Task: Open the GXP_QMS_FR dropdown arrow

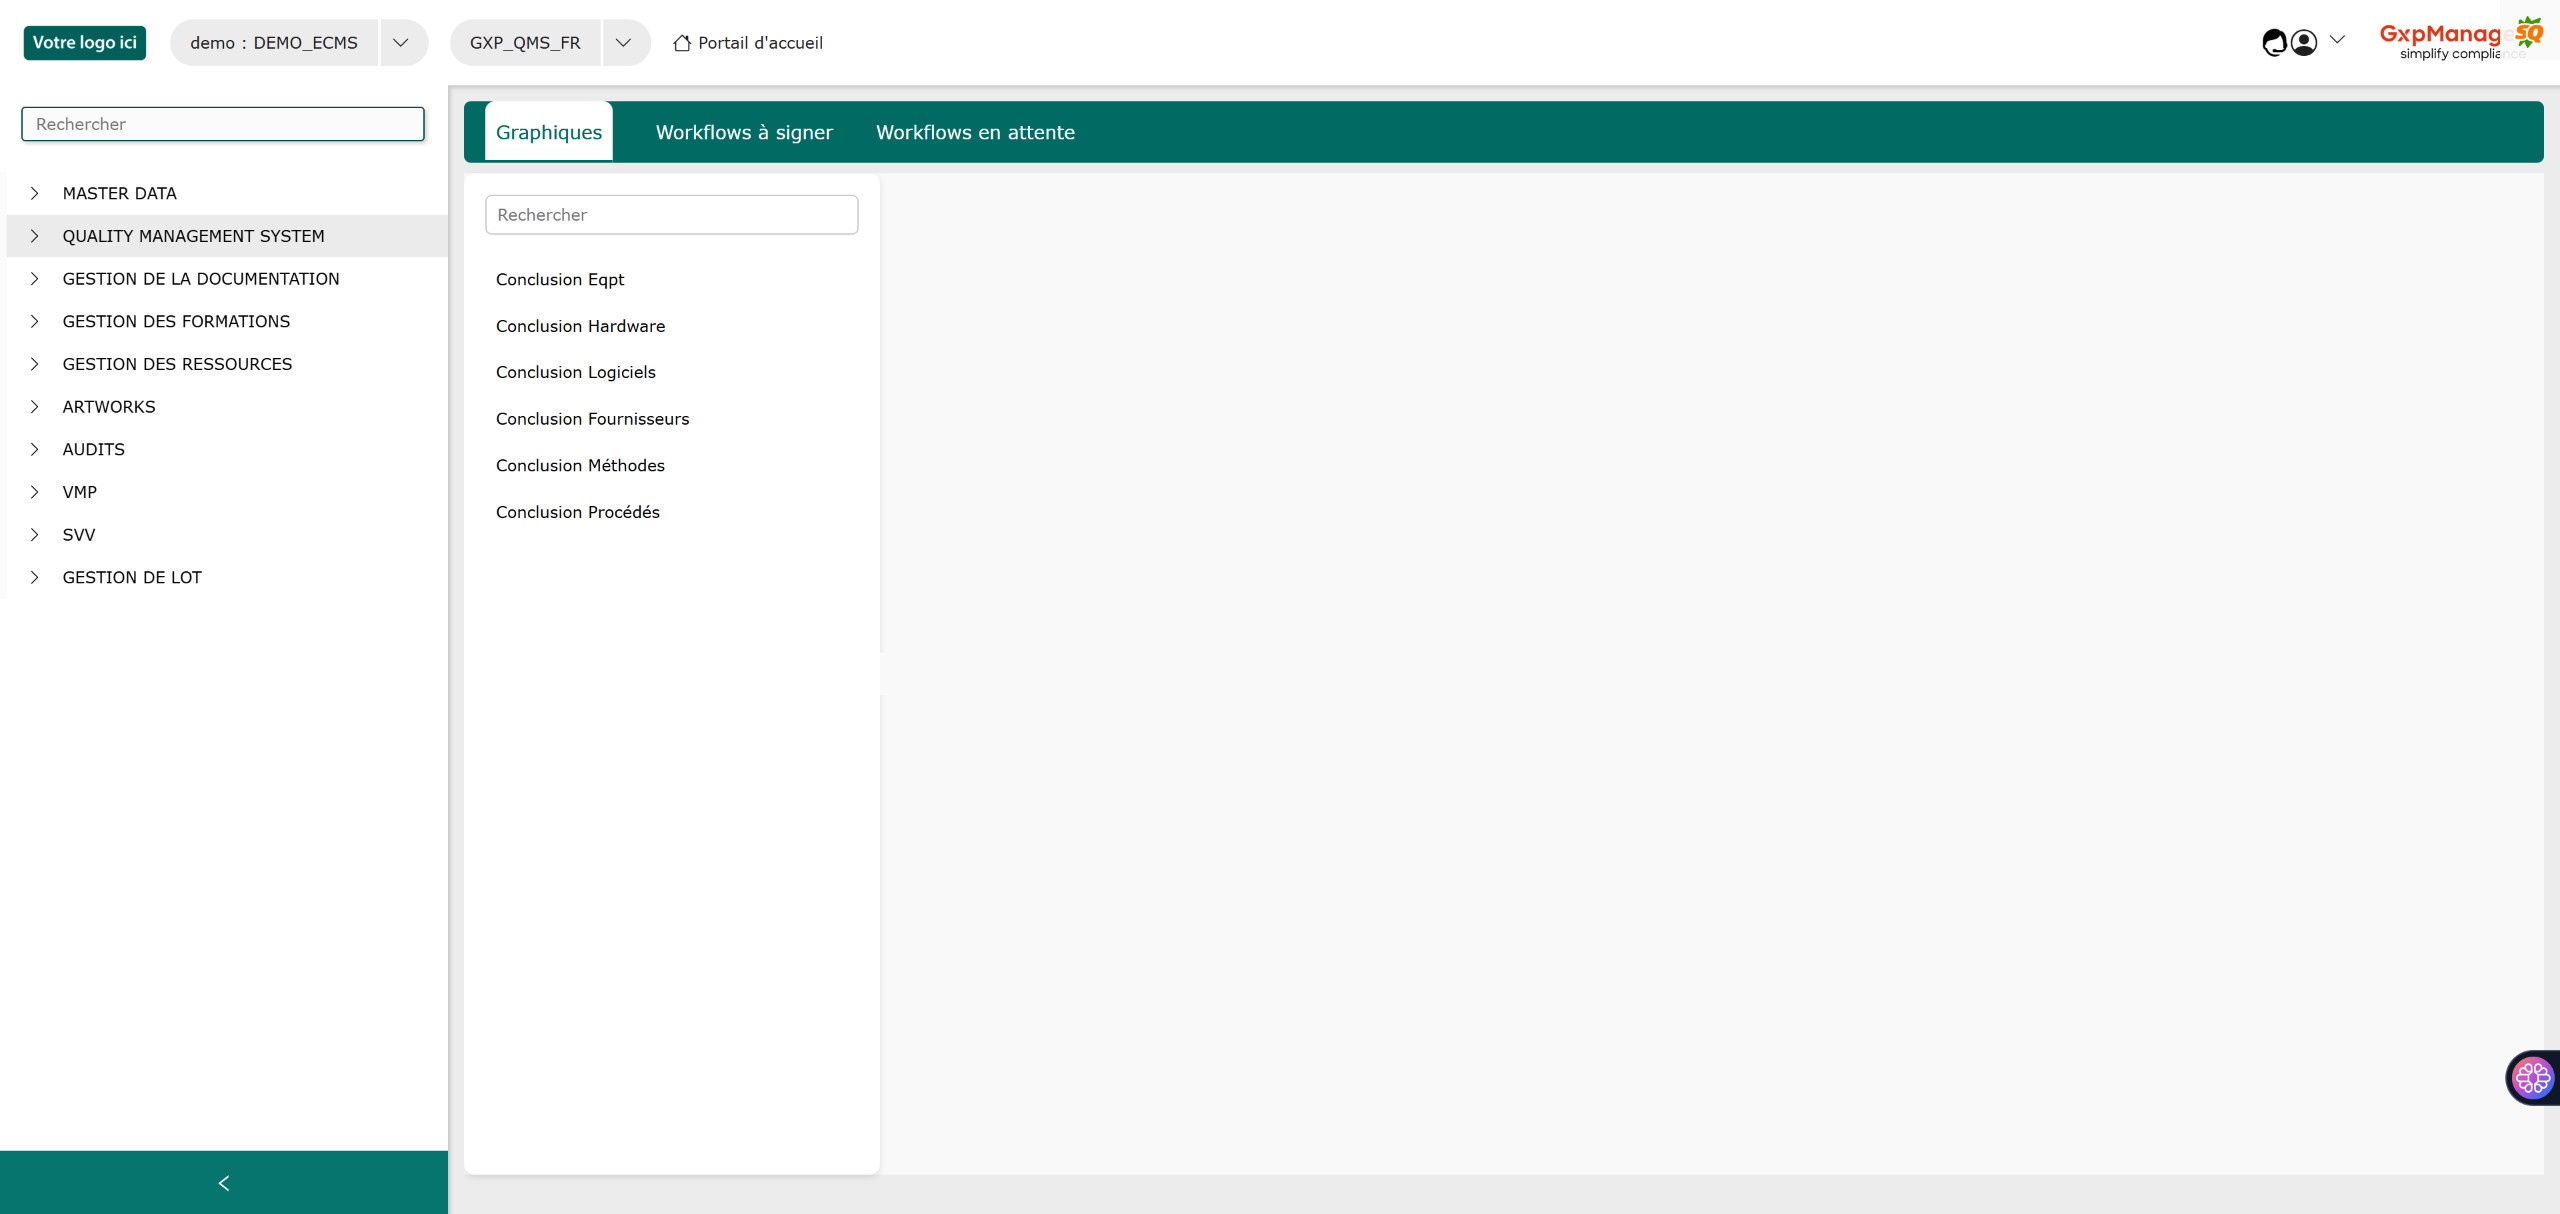Action: coord(623,43)
